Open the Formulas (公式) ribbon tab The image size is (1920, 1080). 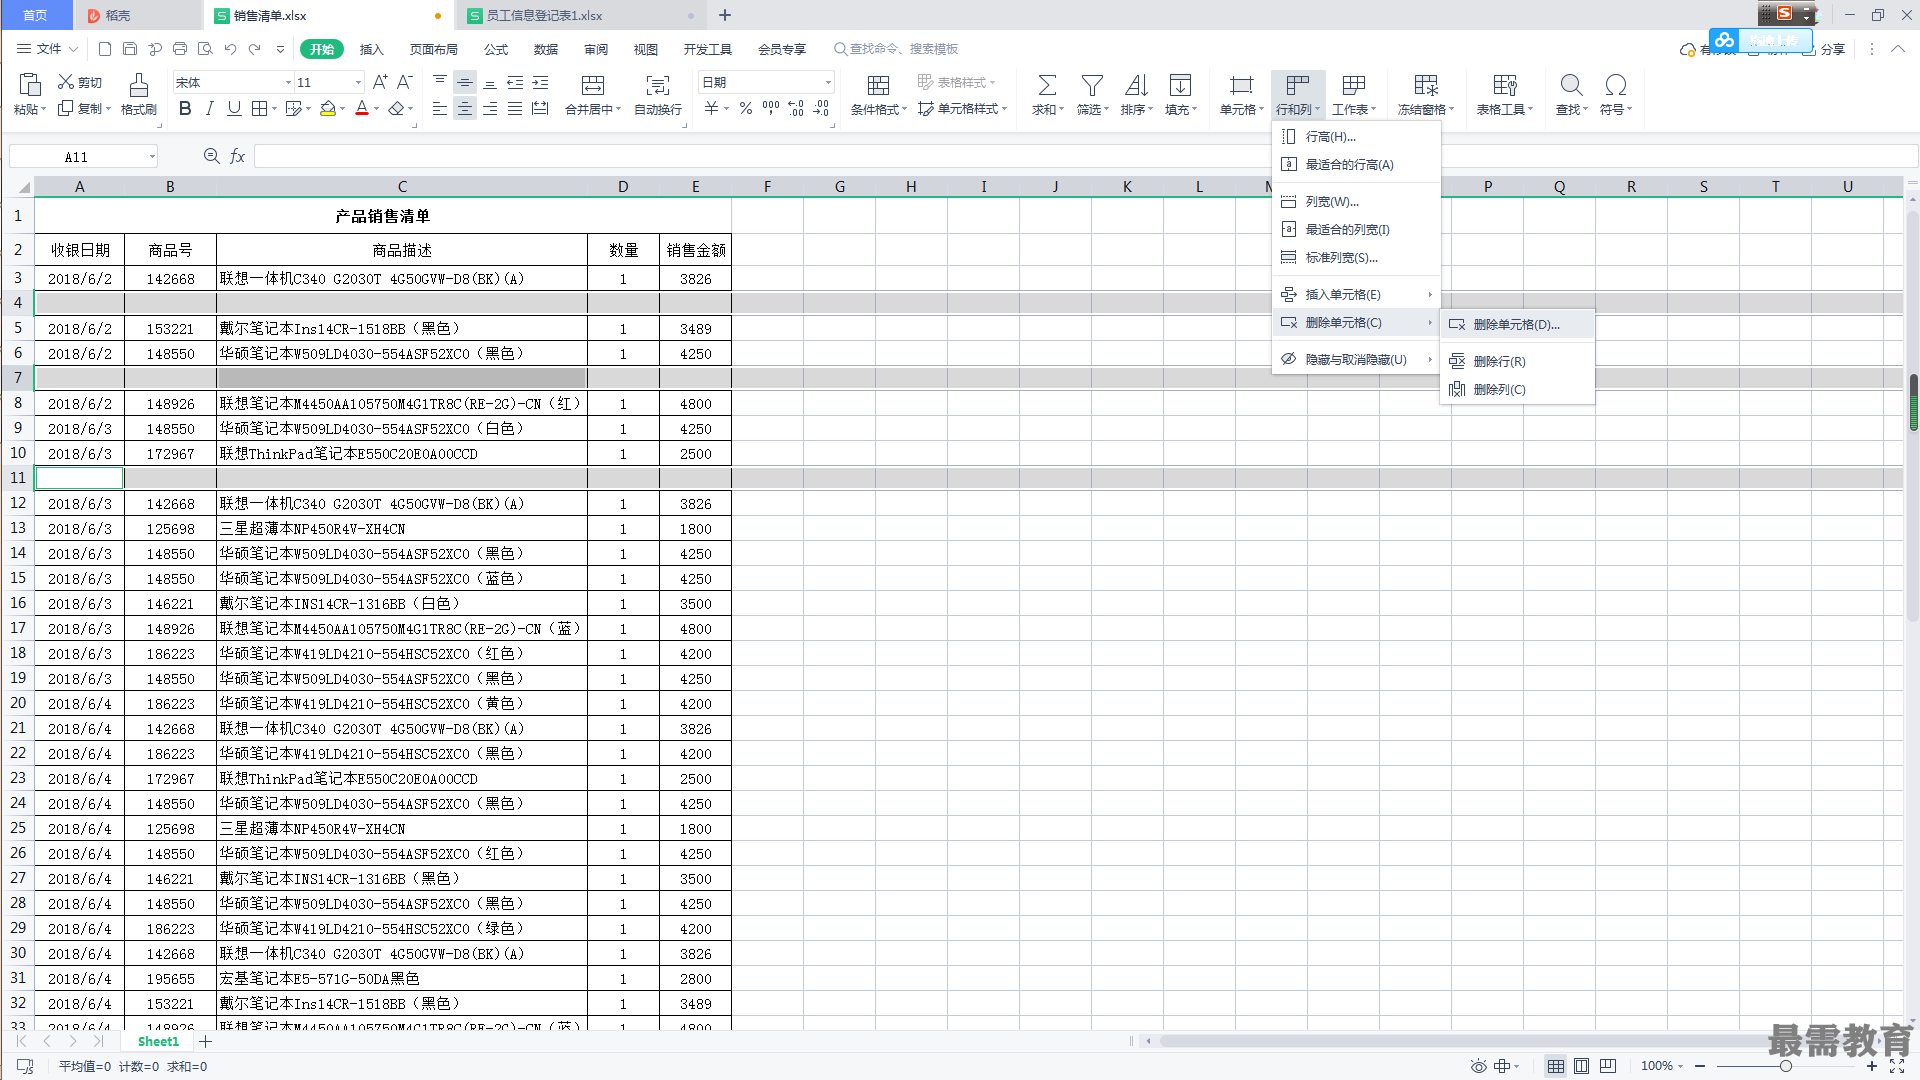(496, 49)
